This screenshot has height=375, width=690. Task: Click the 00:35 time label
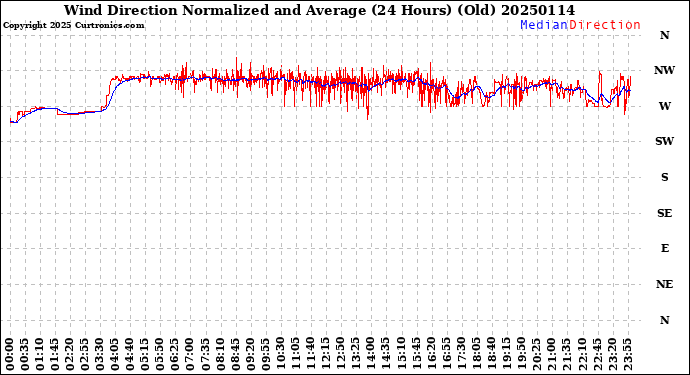[x=25, y=354]
